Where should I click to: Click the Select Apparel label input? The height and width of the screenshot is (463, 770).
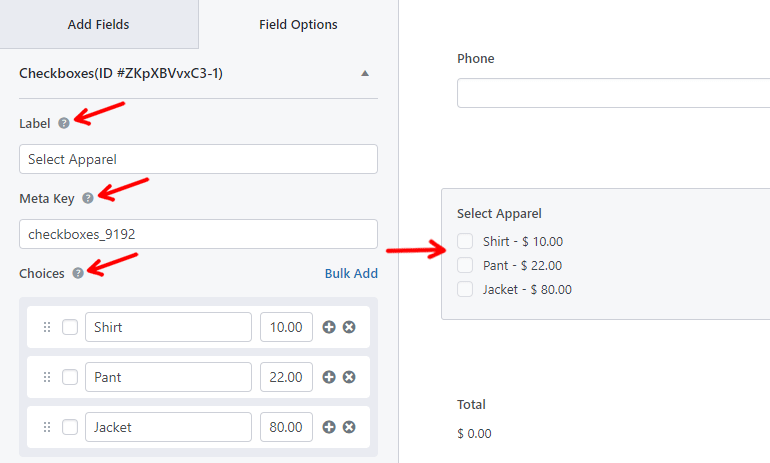[x=198, y=159]
